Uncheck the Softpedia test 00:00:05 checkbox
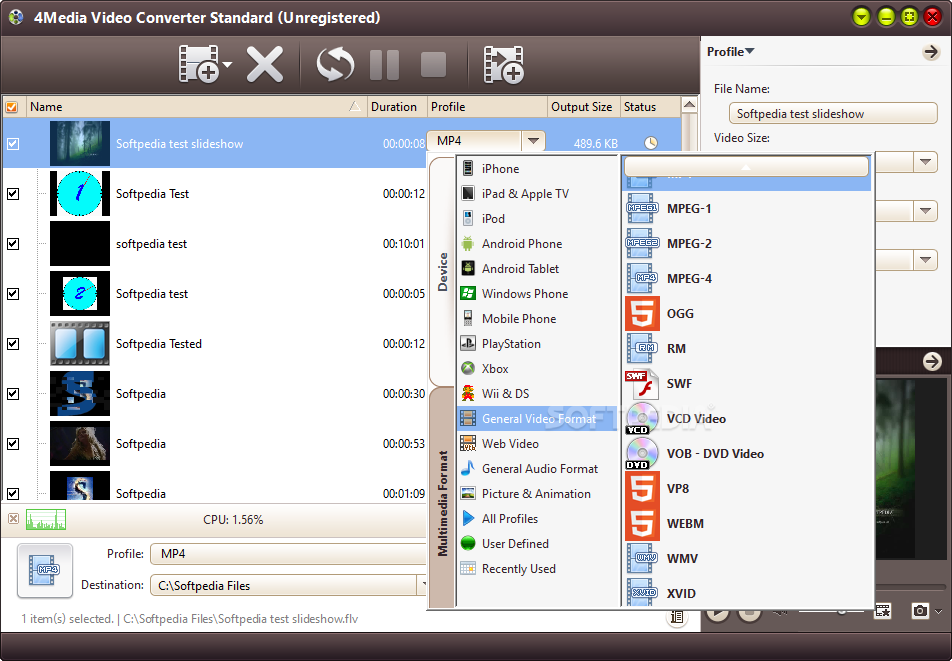 point(13,294)
